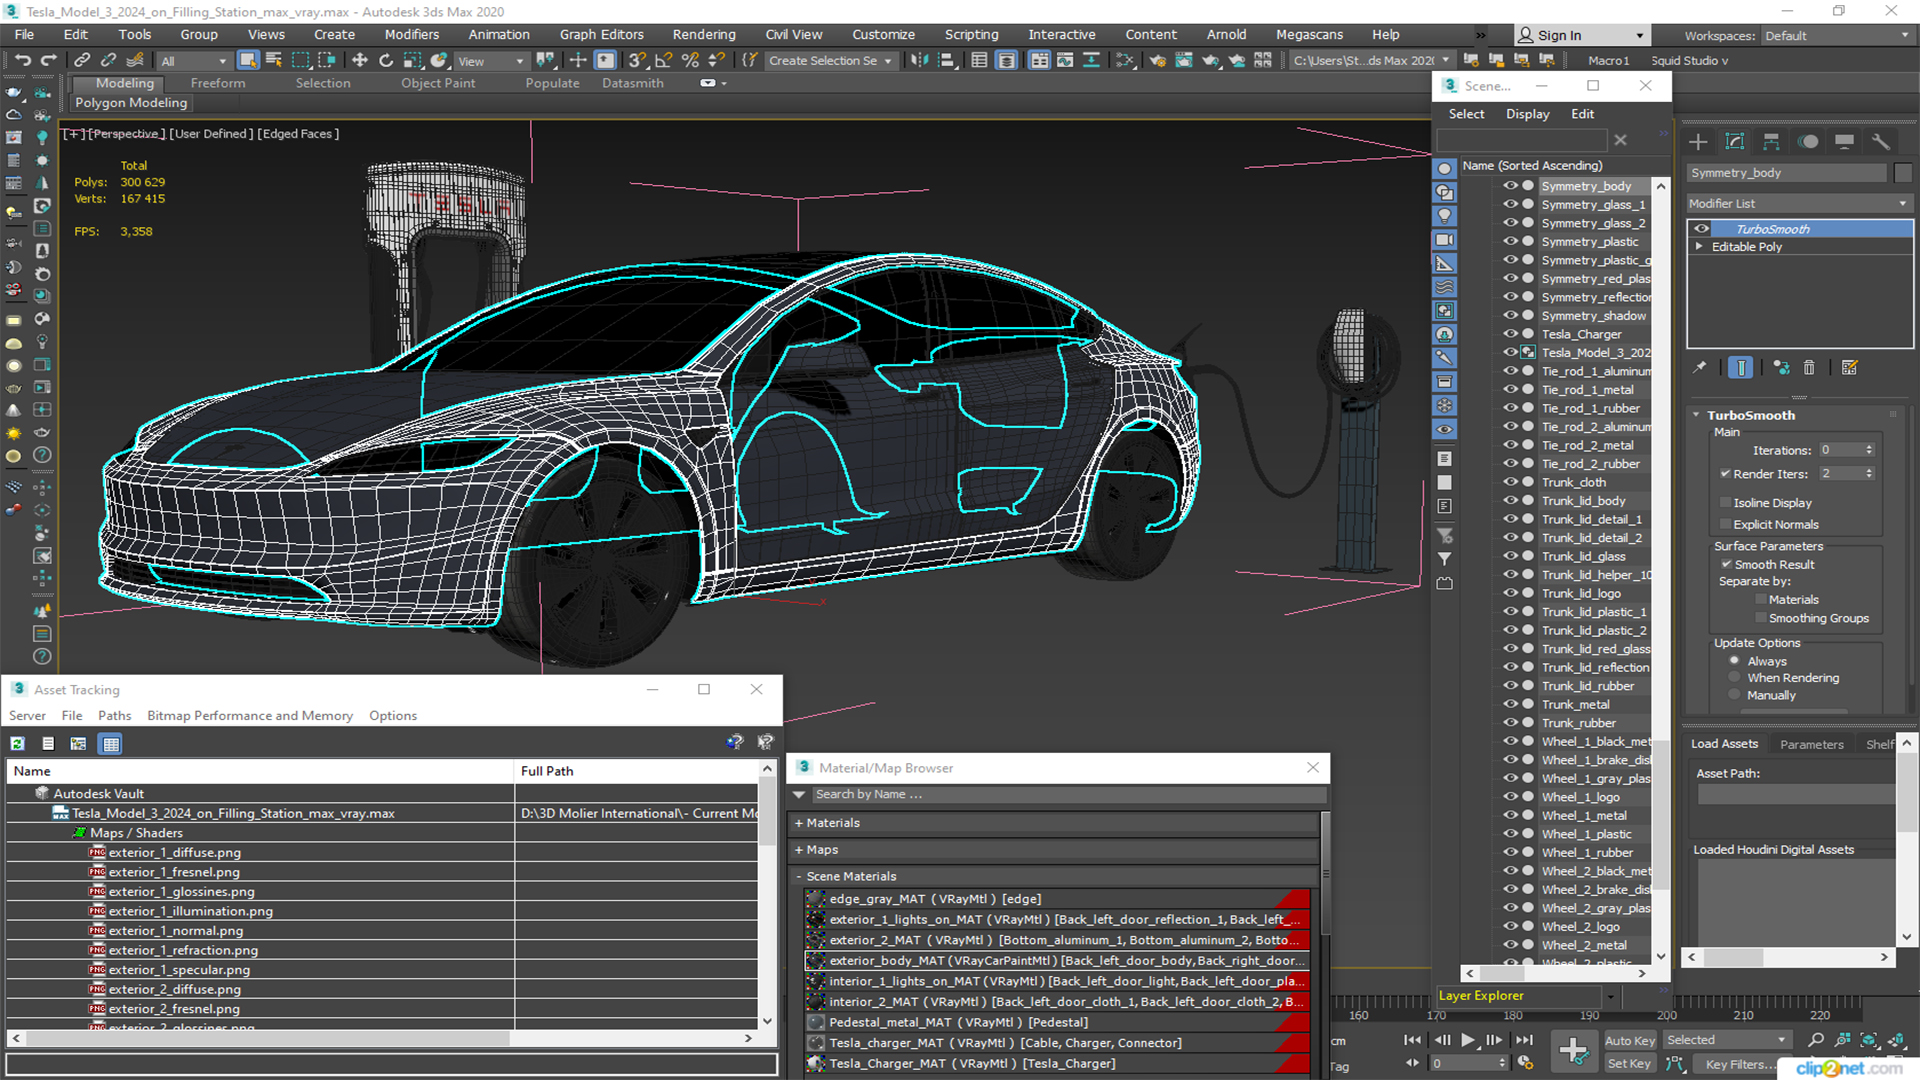Switch Asset Tracking to table view
Screen dimensions: 1920x1080
[x=111, y=743]
